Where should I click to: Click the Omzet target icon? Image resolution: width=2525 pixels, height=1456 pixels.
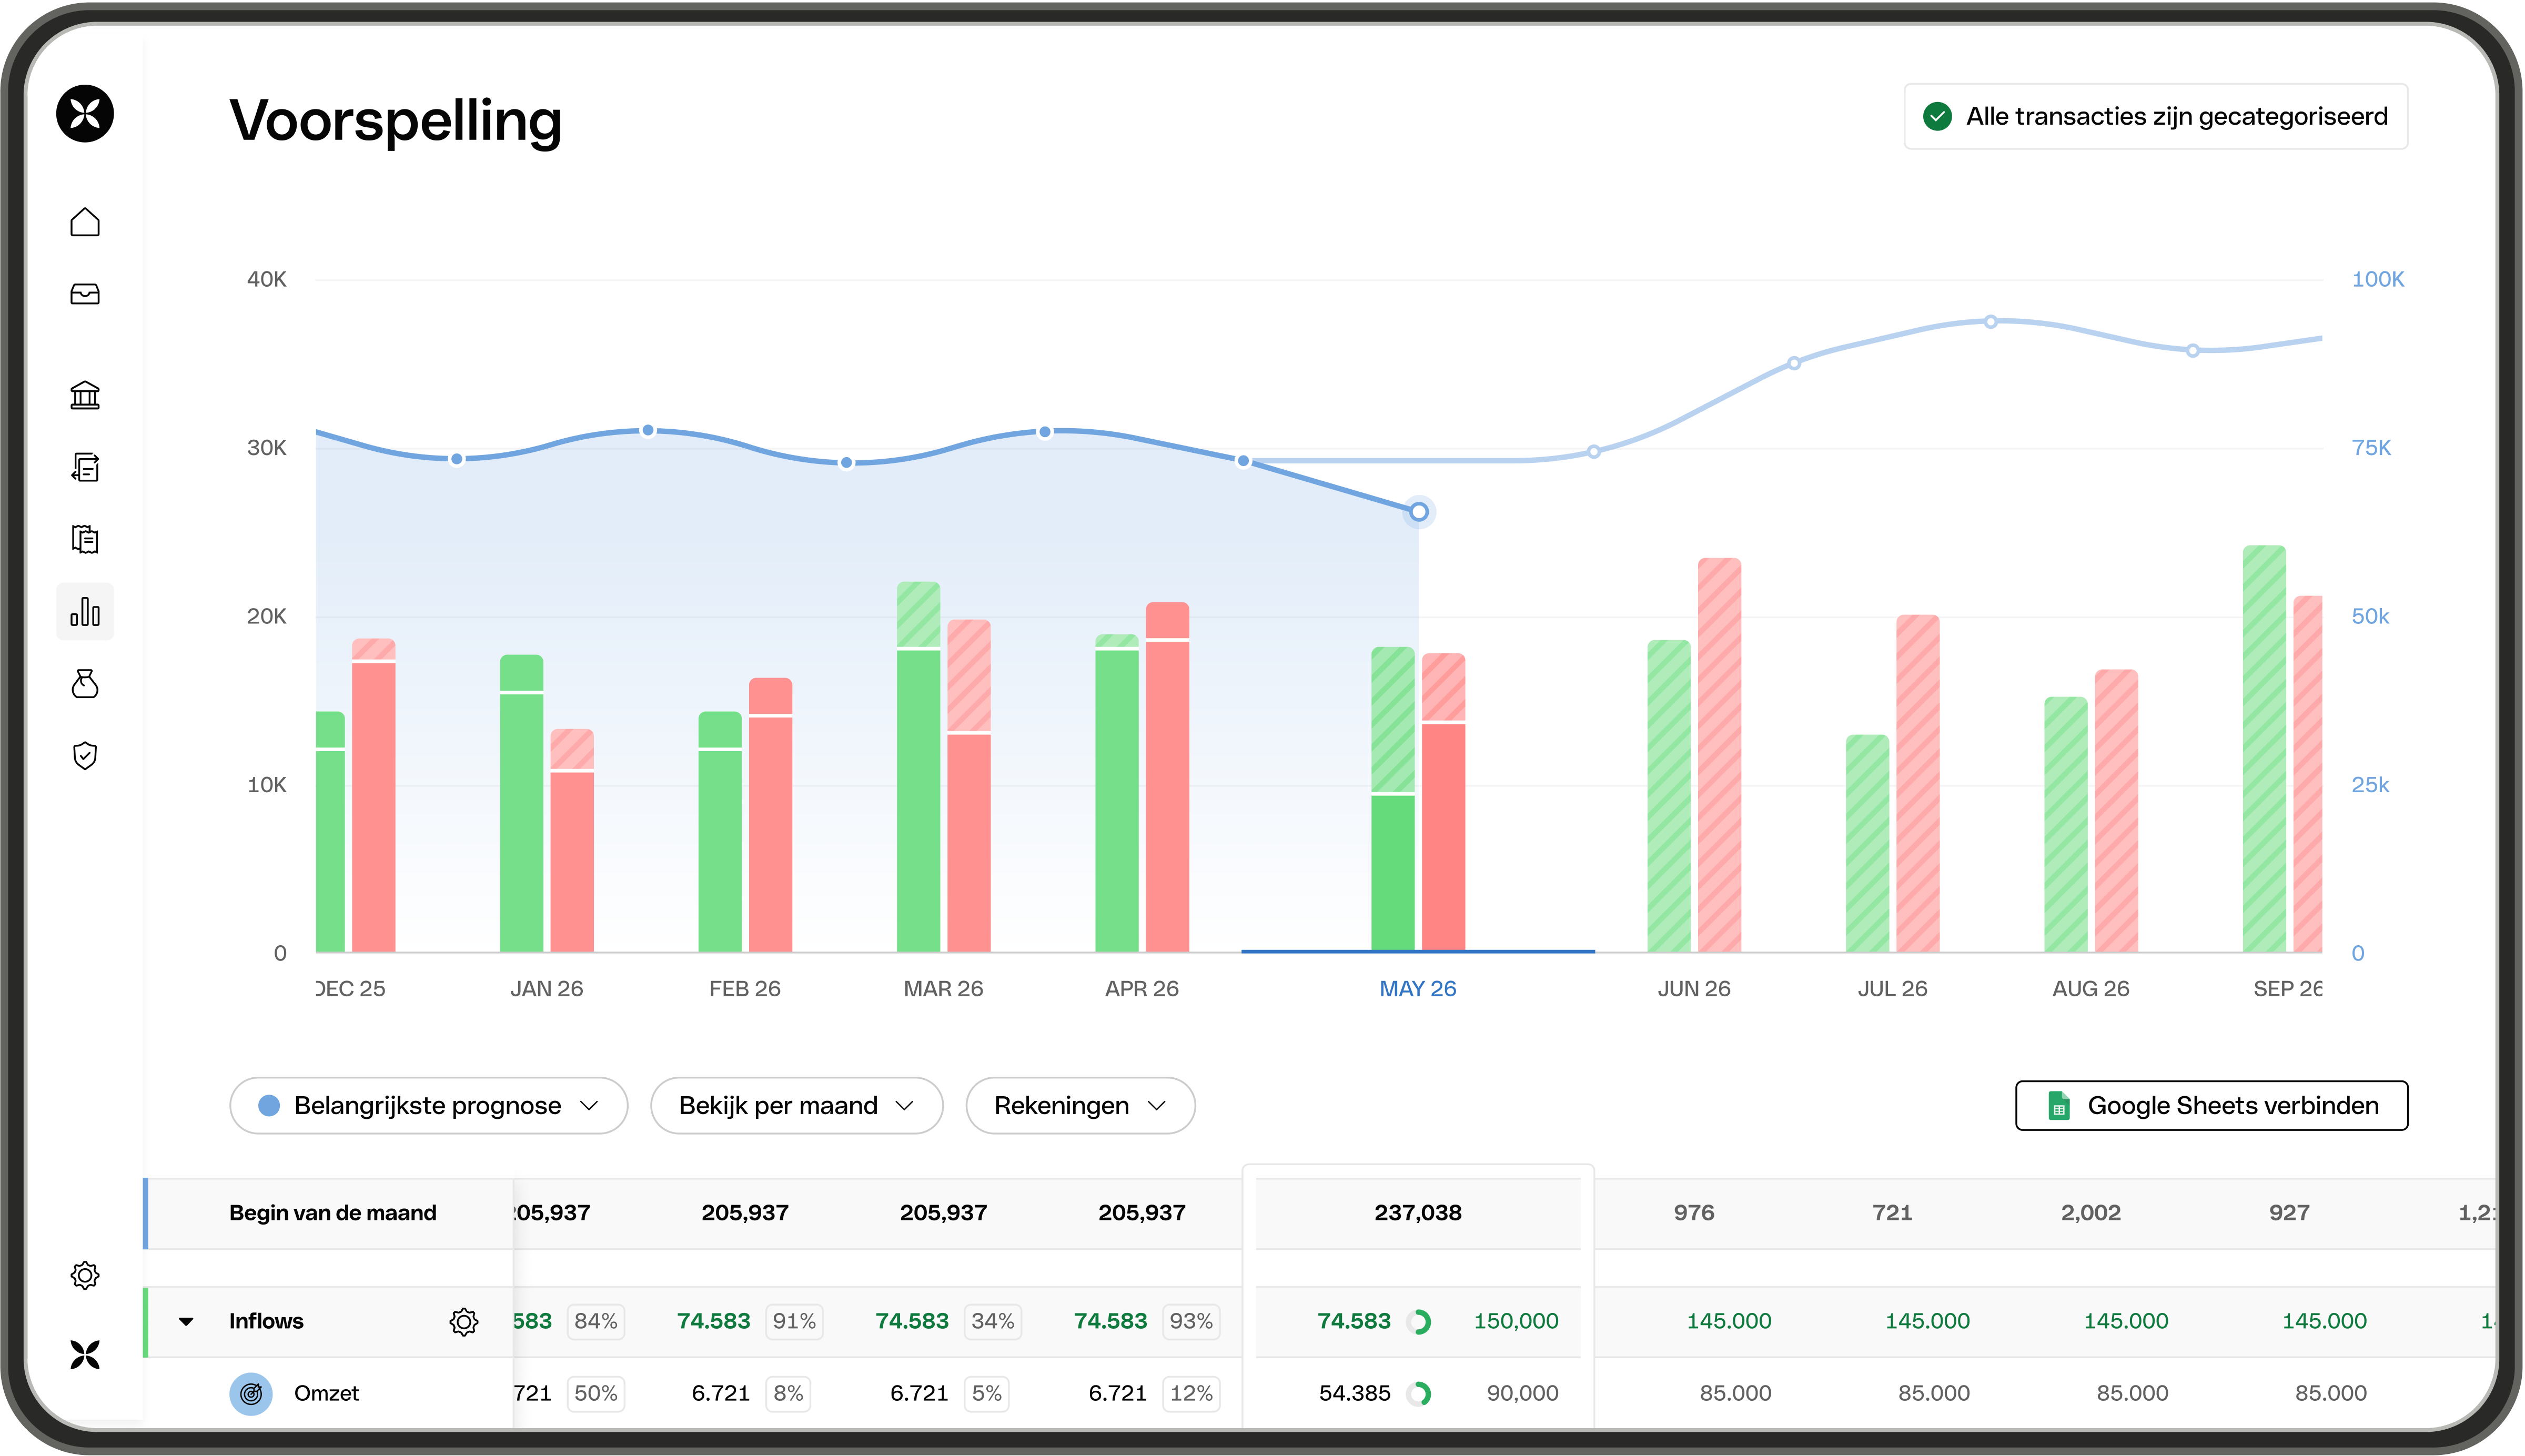tap(251, 1393)
